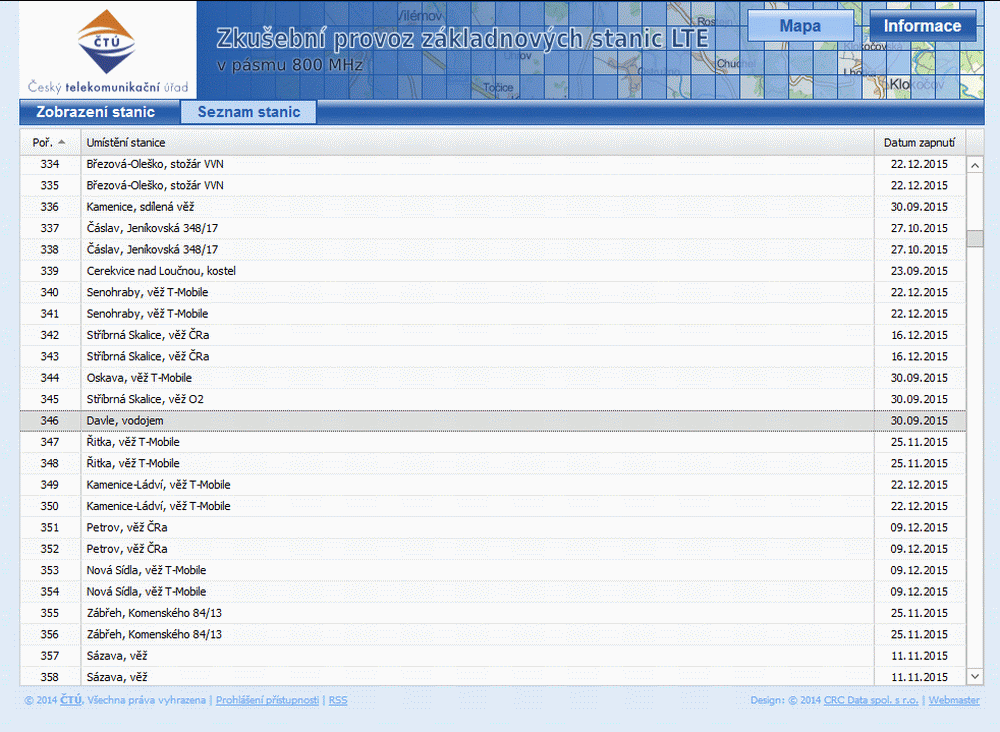Select row 341 Senohraby, věž T-Mobile
The image size is (1000, 732).
tap(493, 314)
